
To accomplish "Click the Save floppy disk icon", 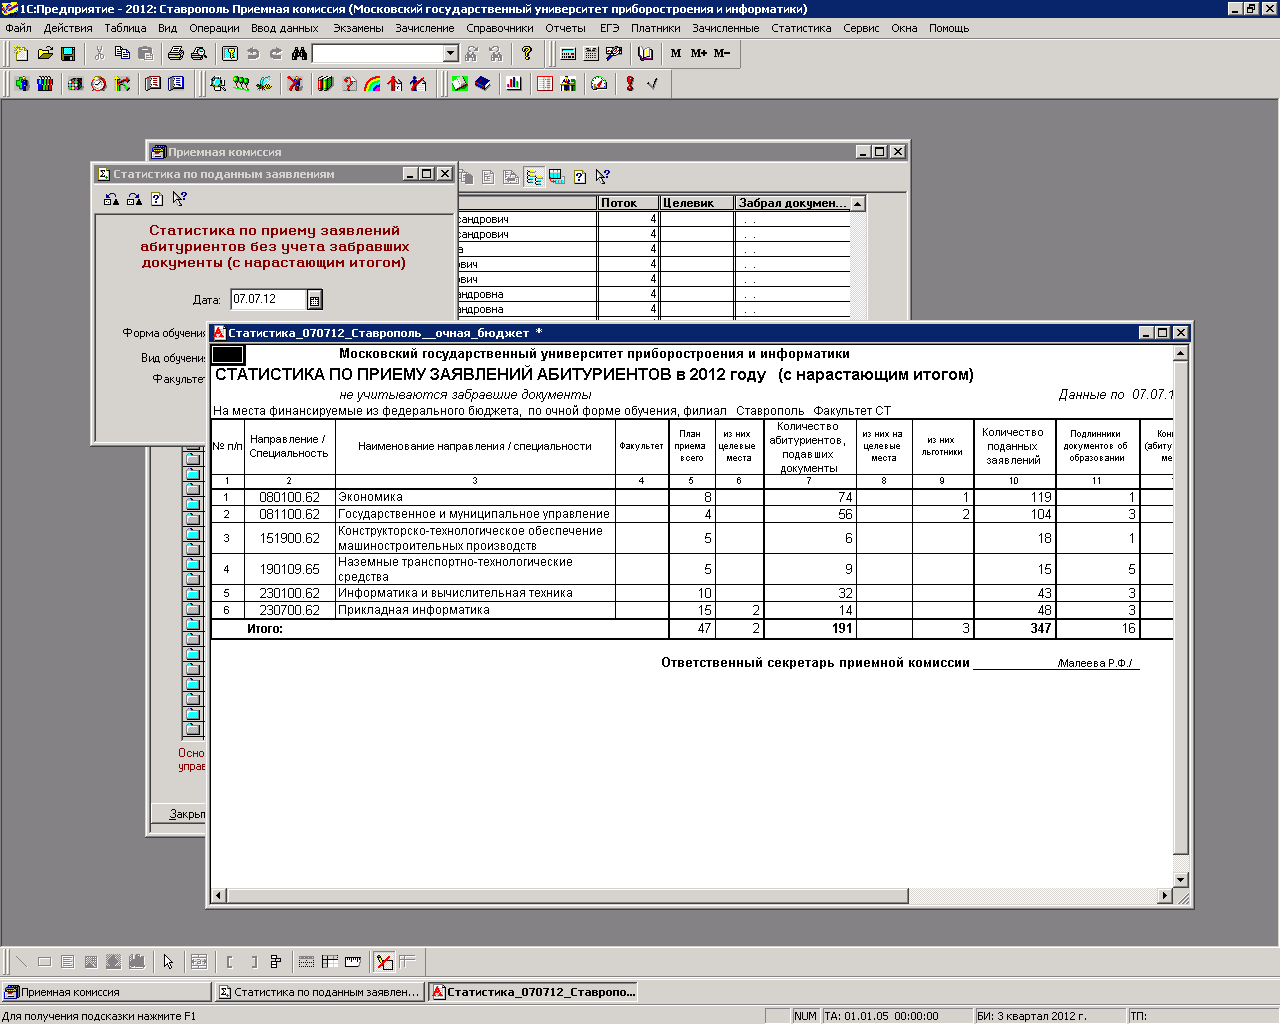I will tap(68, 53).
